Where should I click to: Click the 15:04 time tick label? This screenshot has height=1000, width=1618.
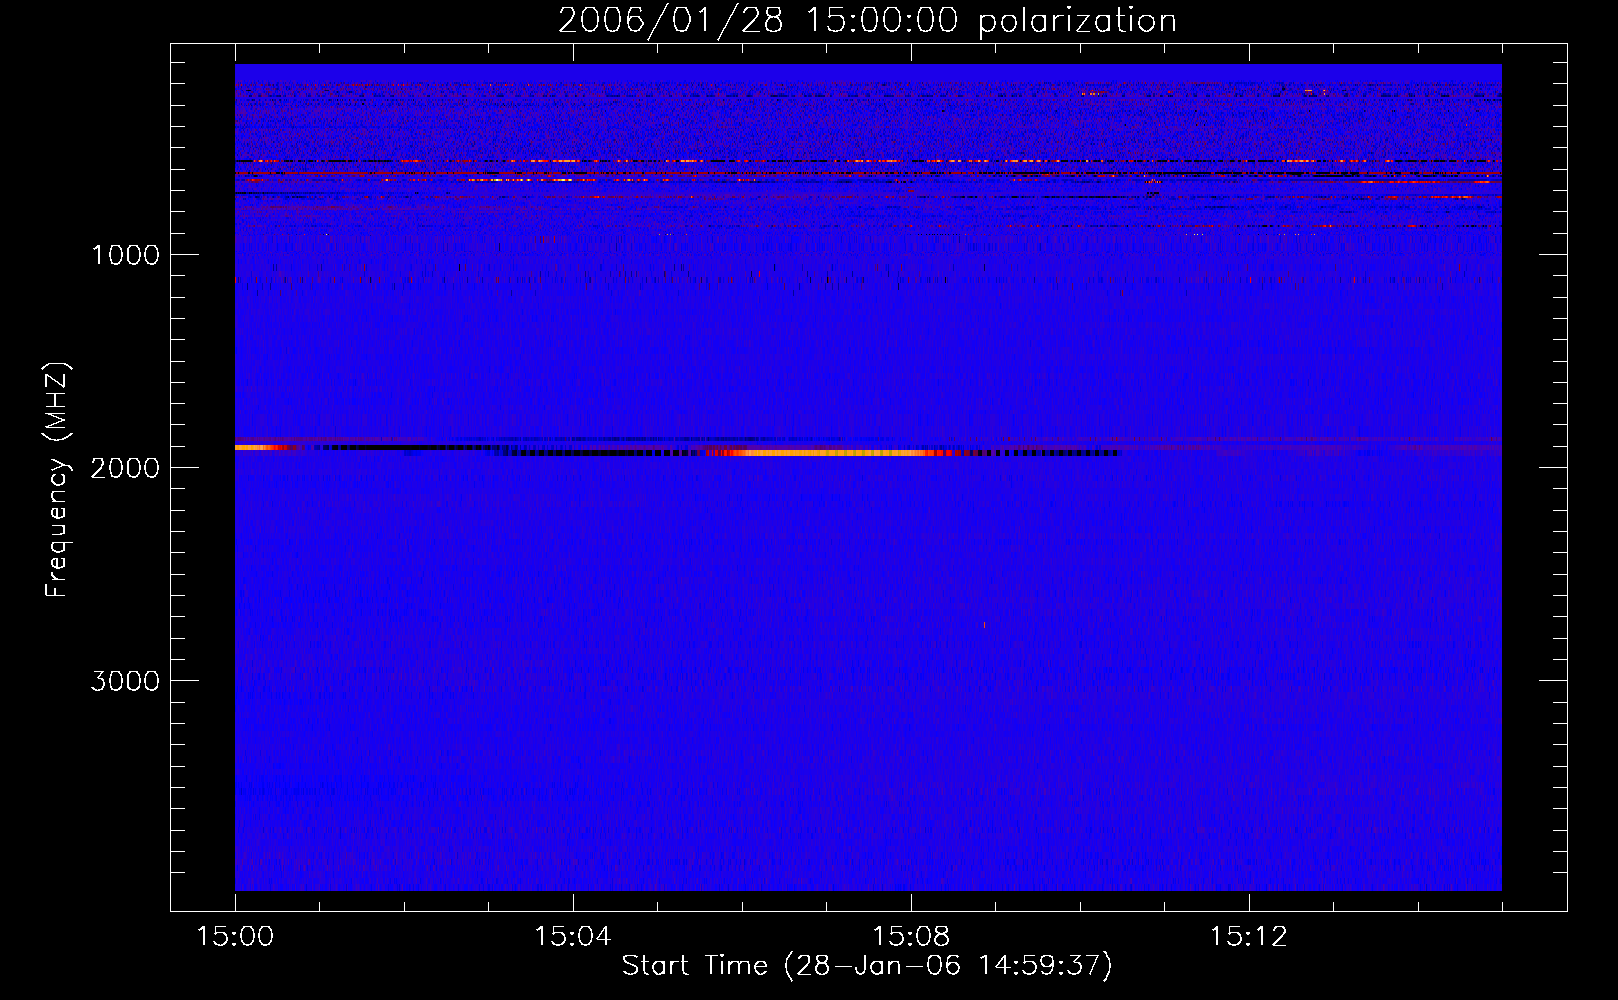573,937
